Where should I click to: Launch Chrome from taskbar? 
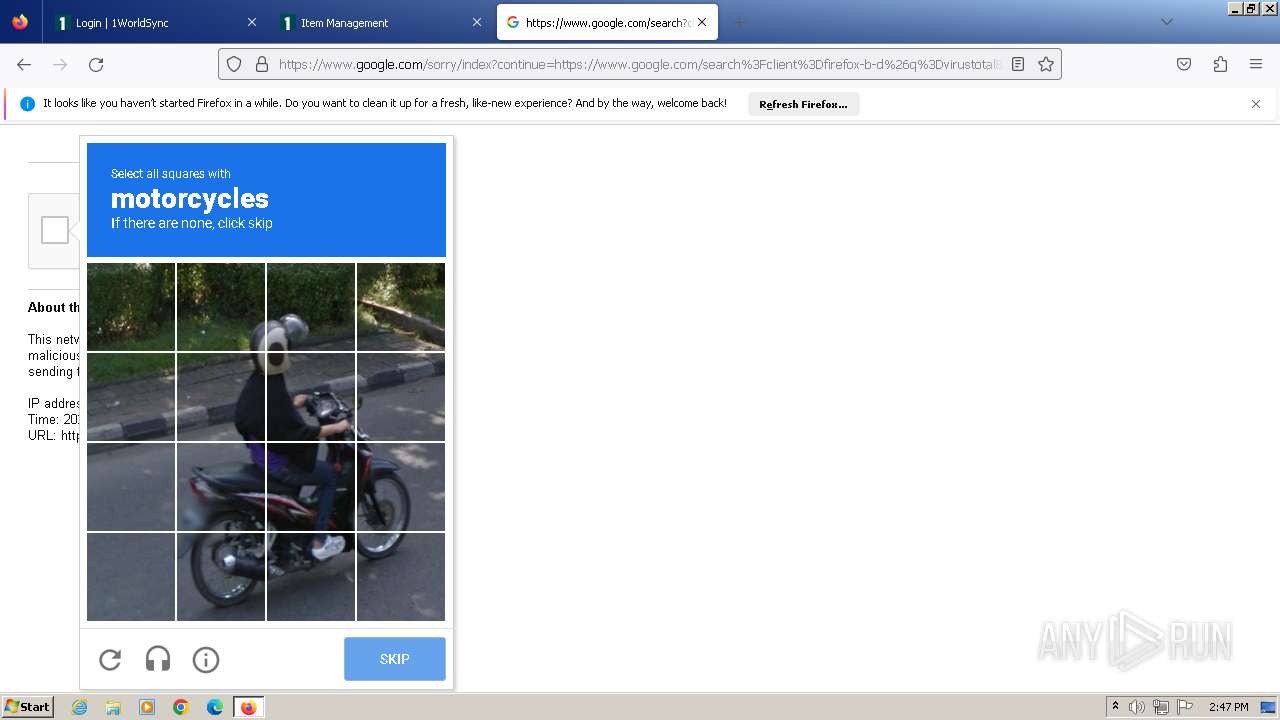(x=181, y=707)
